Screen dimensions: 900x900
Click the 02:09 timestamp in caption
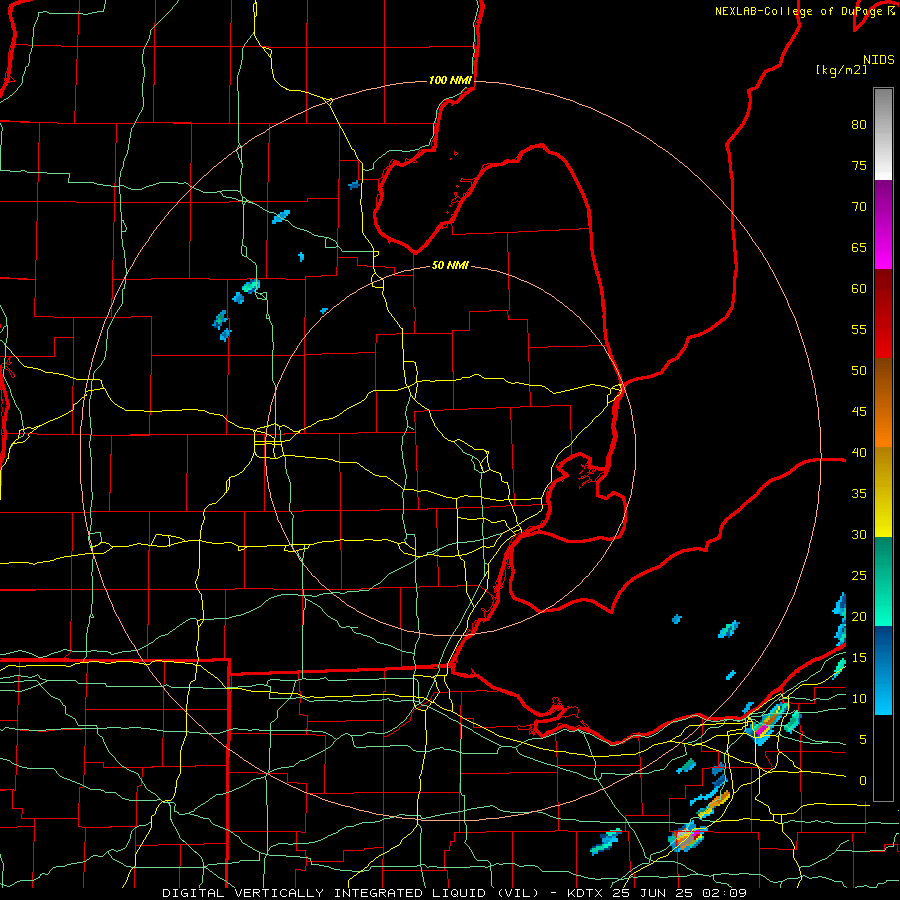tap(724, 893)
